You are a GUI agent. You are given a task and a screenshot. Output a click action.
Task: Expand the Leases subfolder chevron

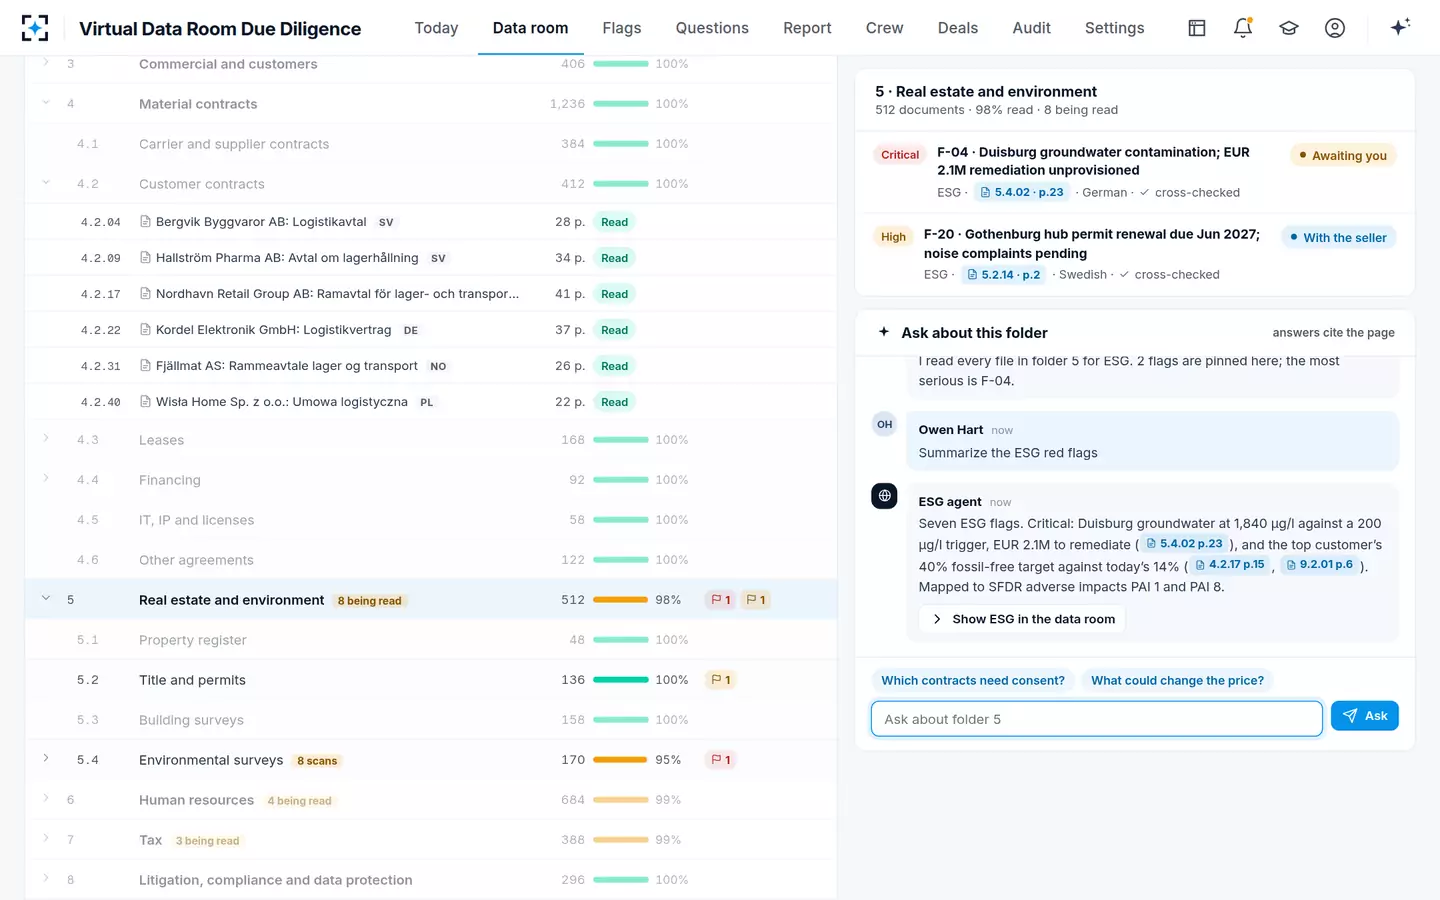tap(46, 439)
